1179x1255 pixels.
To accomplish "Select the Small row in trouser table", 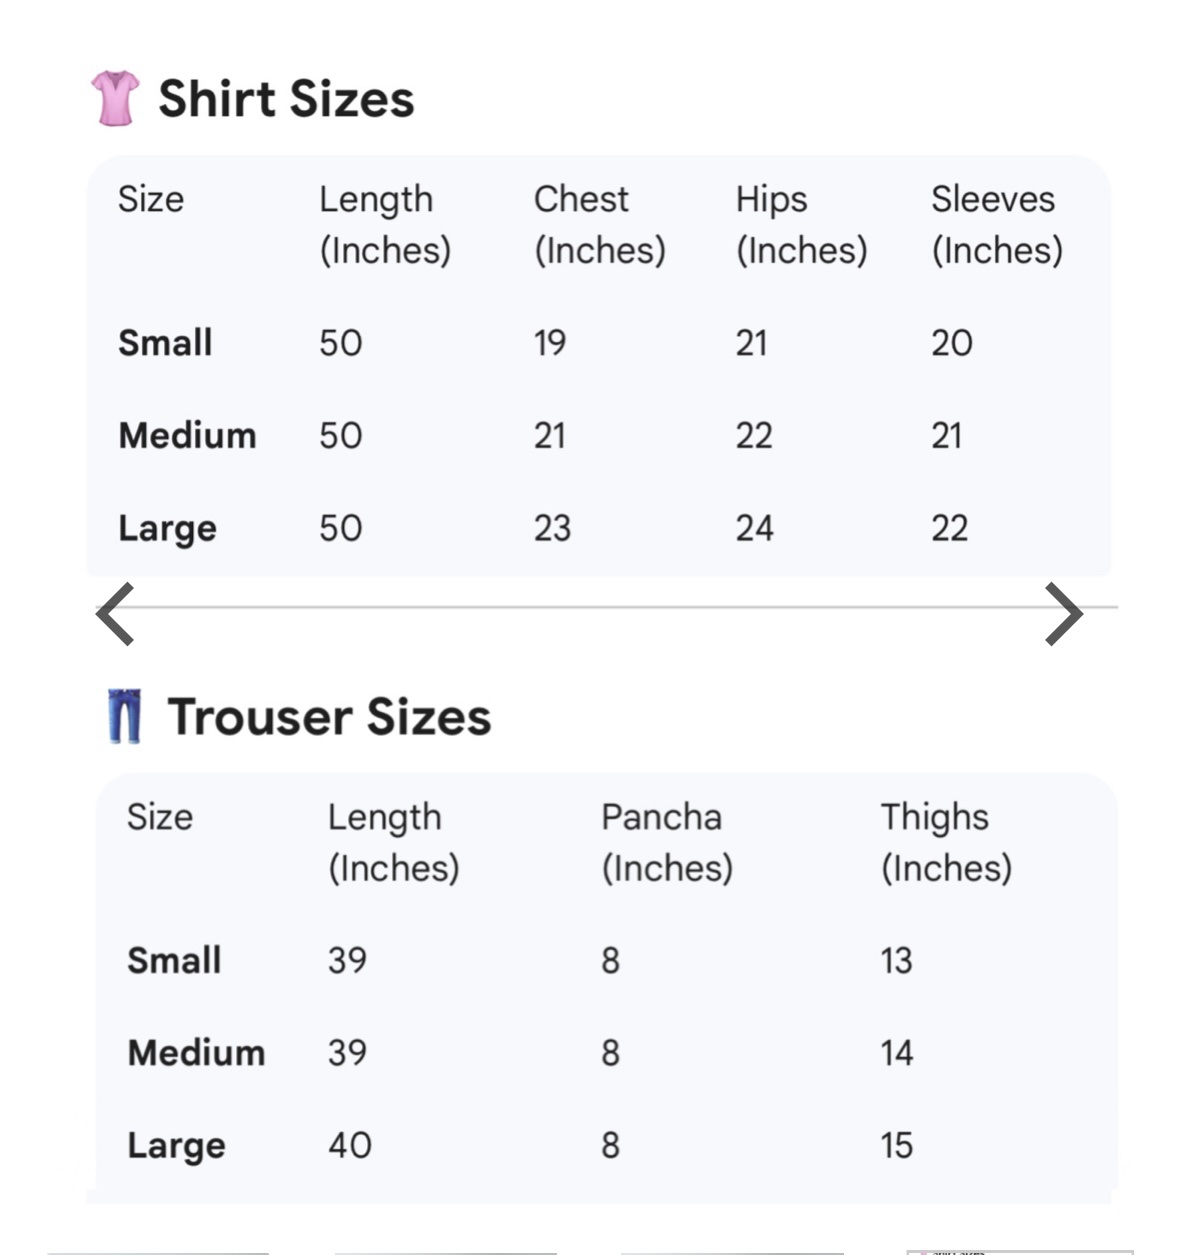I will (x=174, y=960).
